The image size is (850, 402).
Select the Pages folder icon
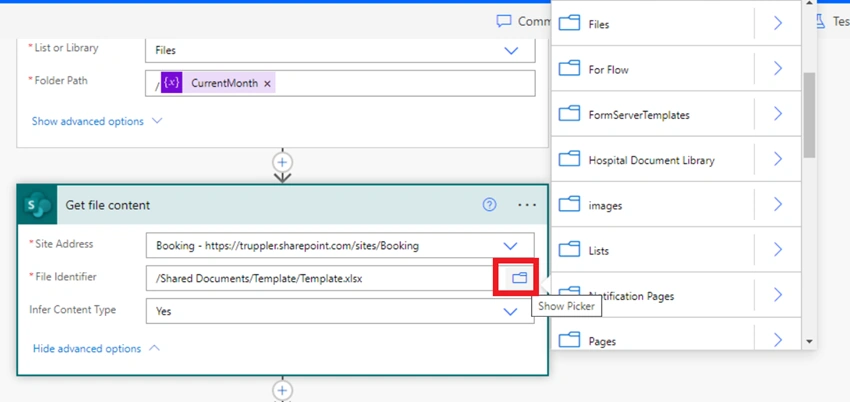[x=570, y=340]
